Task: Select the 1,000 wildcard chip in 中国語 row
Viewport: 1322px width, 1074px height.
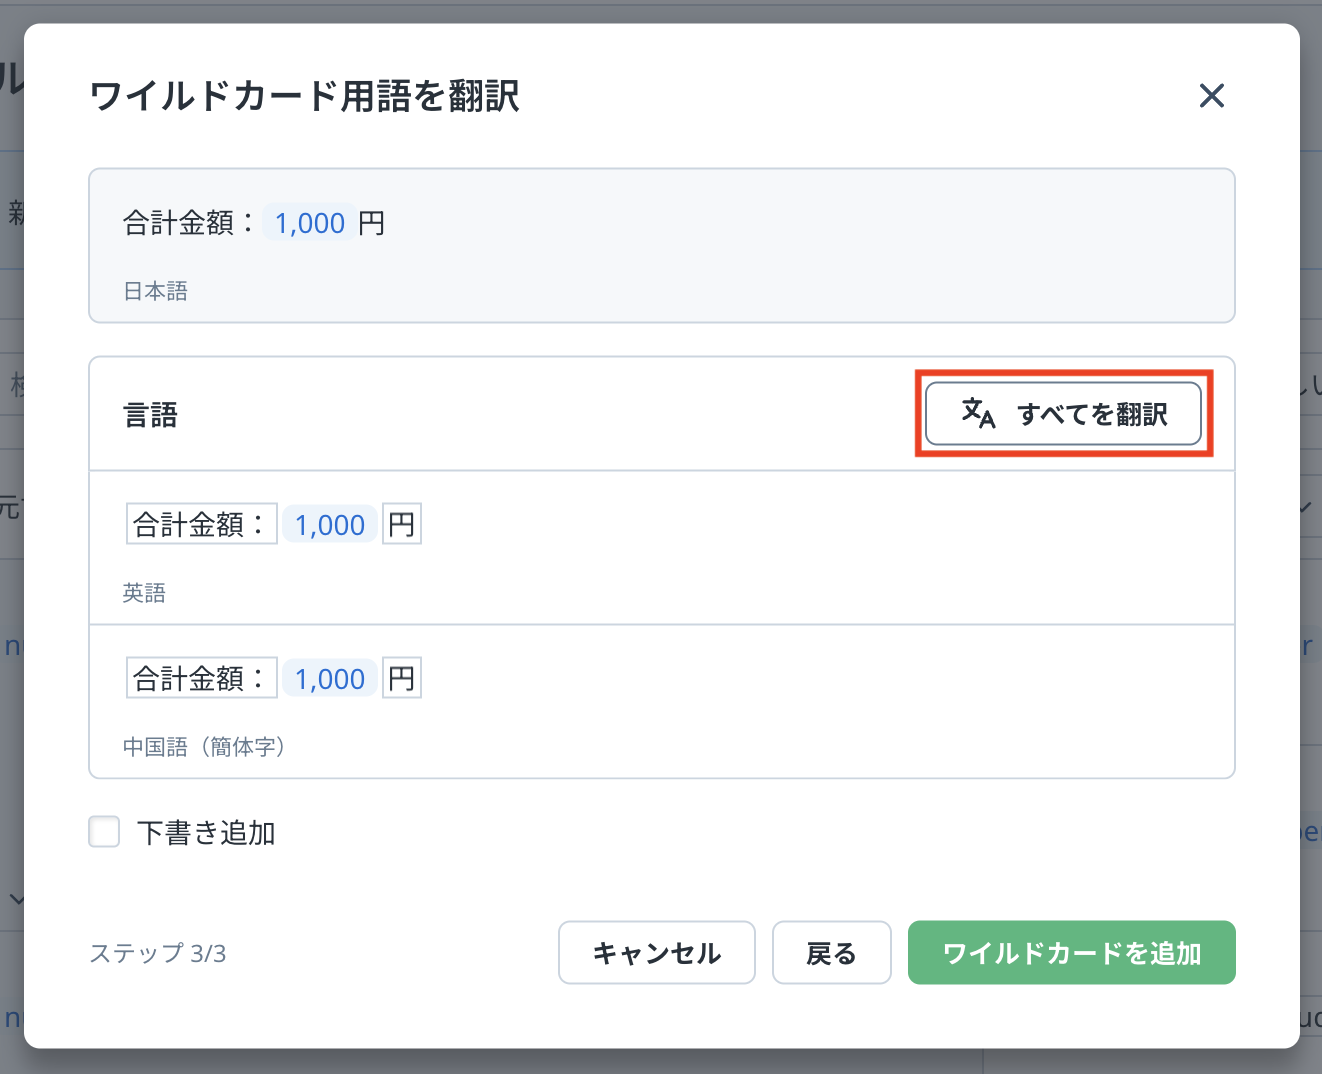Action: (330, 678)
